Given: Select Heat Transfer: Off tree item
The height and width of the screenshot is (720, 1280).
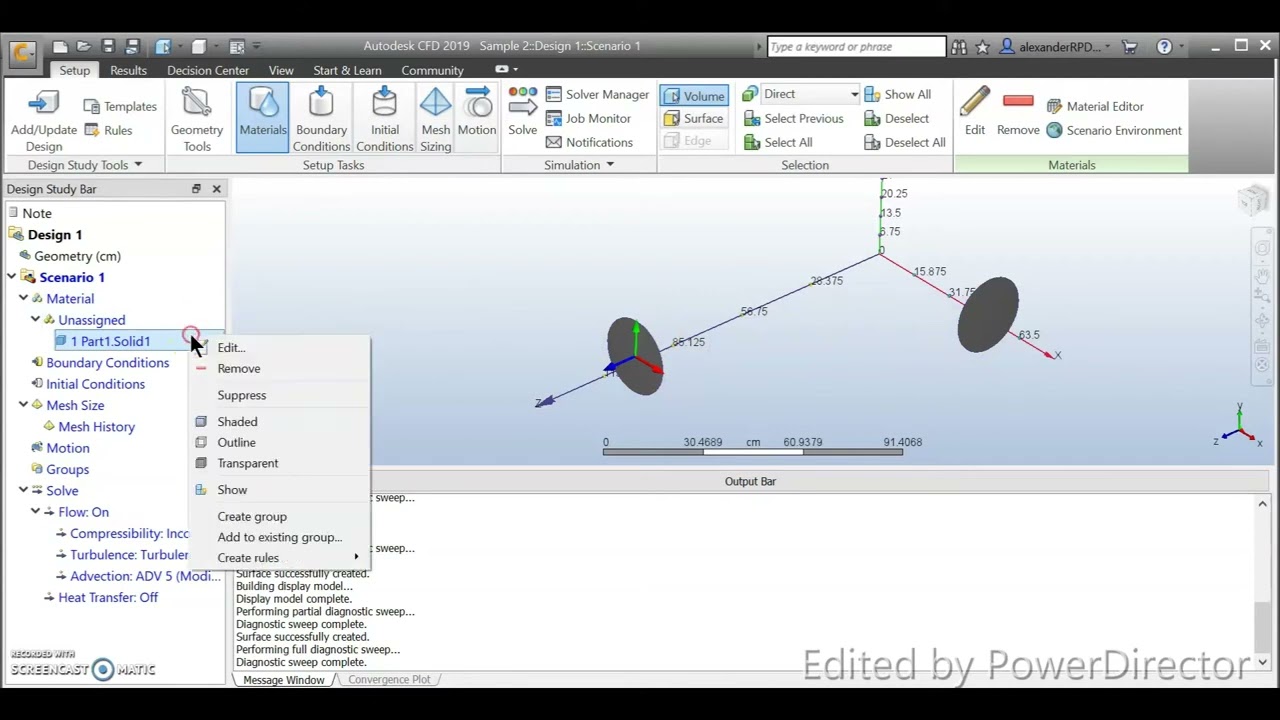Looking at the screenshot, I should 108,597.
